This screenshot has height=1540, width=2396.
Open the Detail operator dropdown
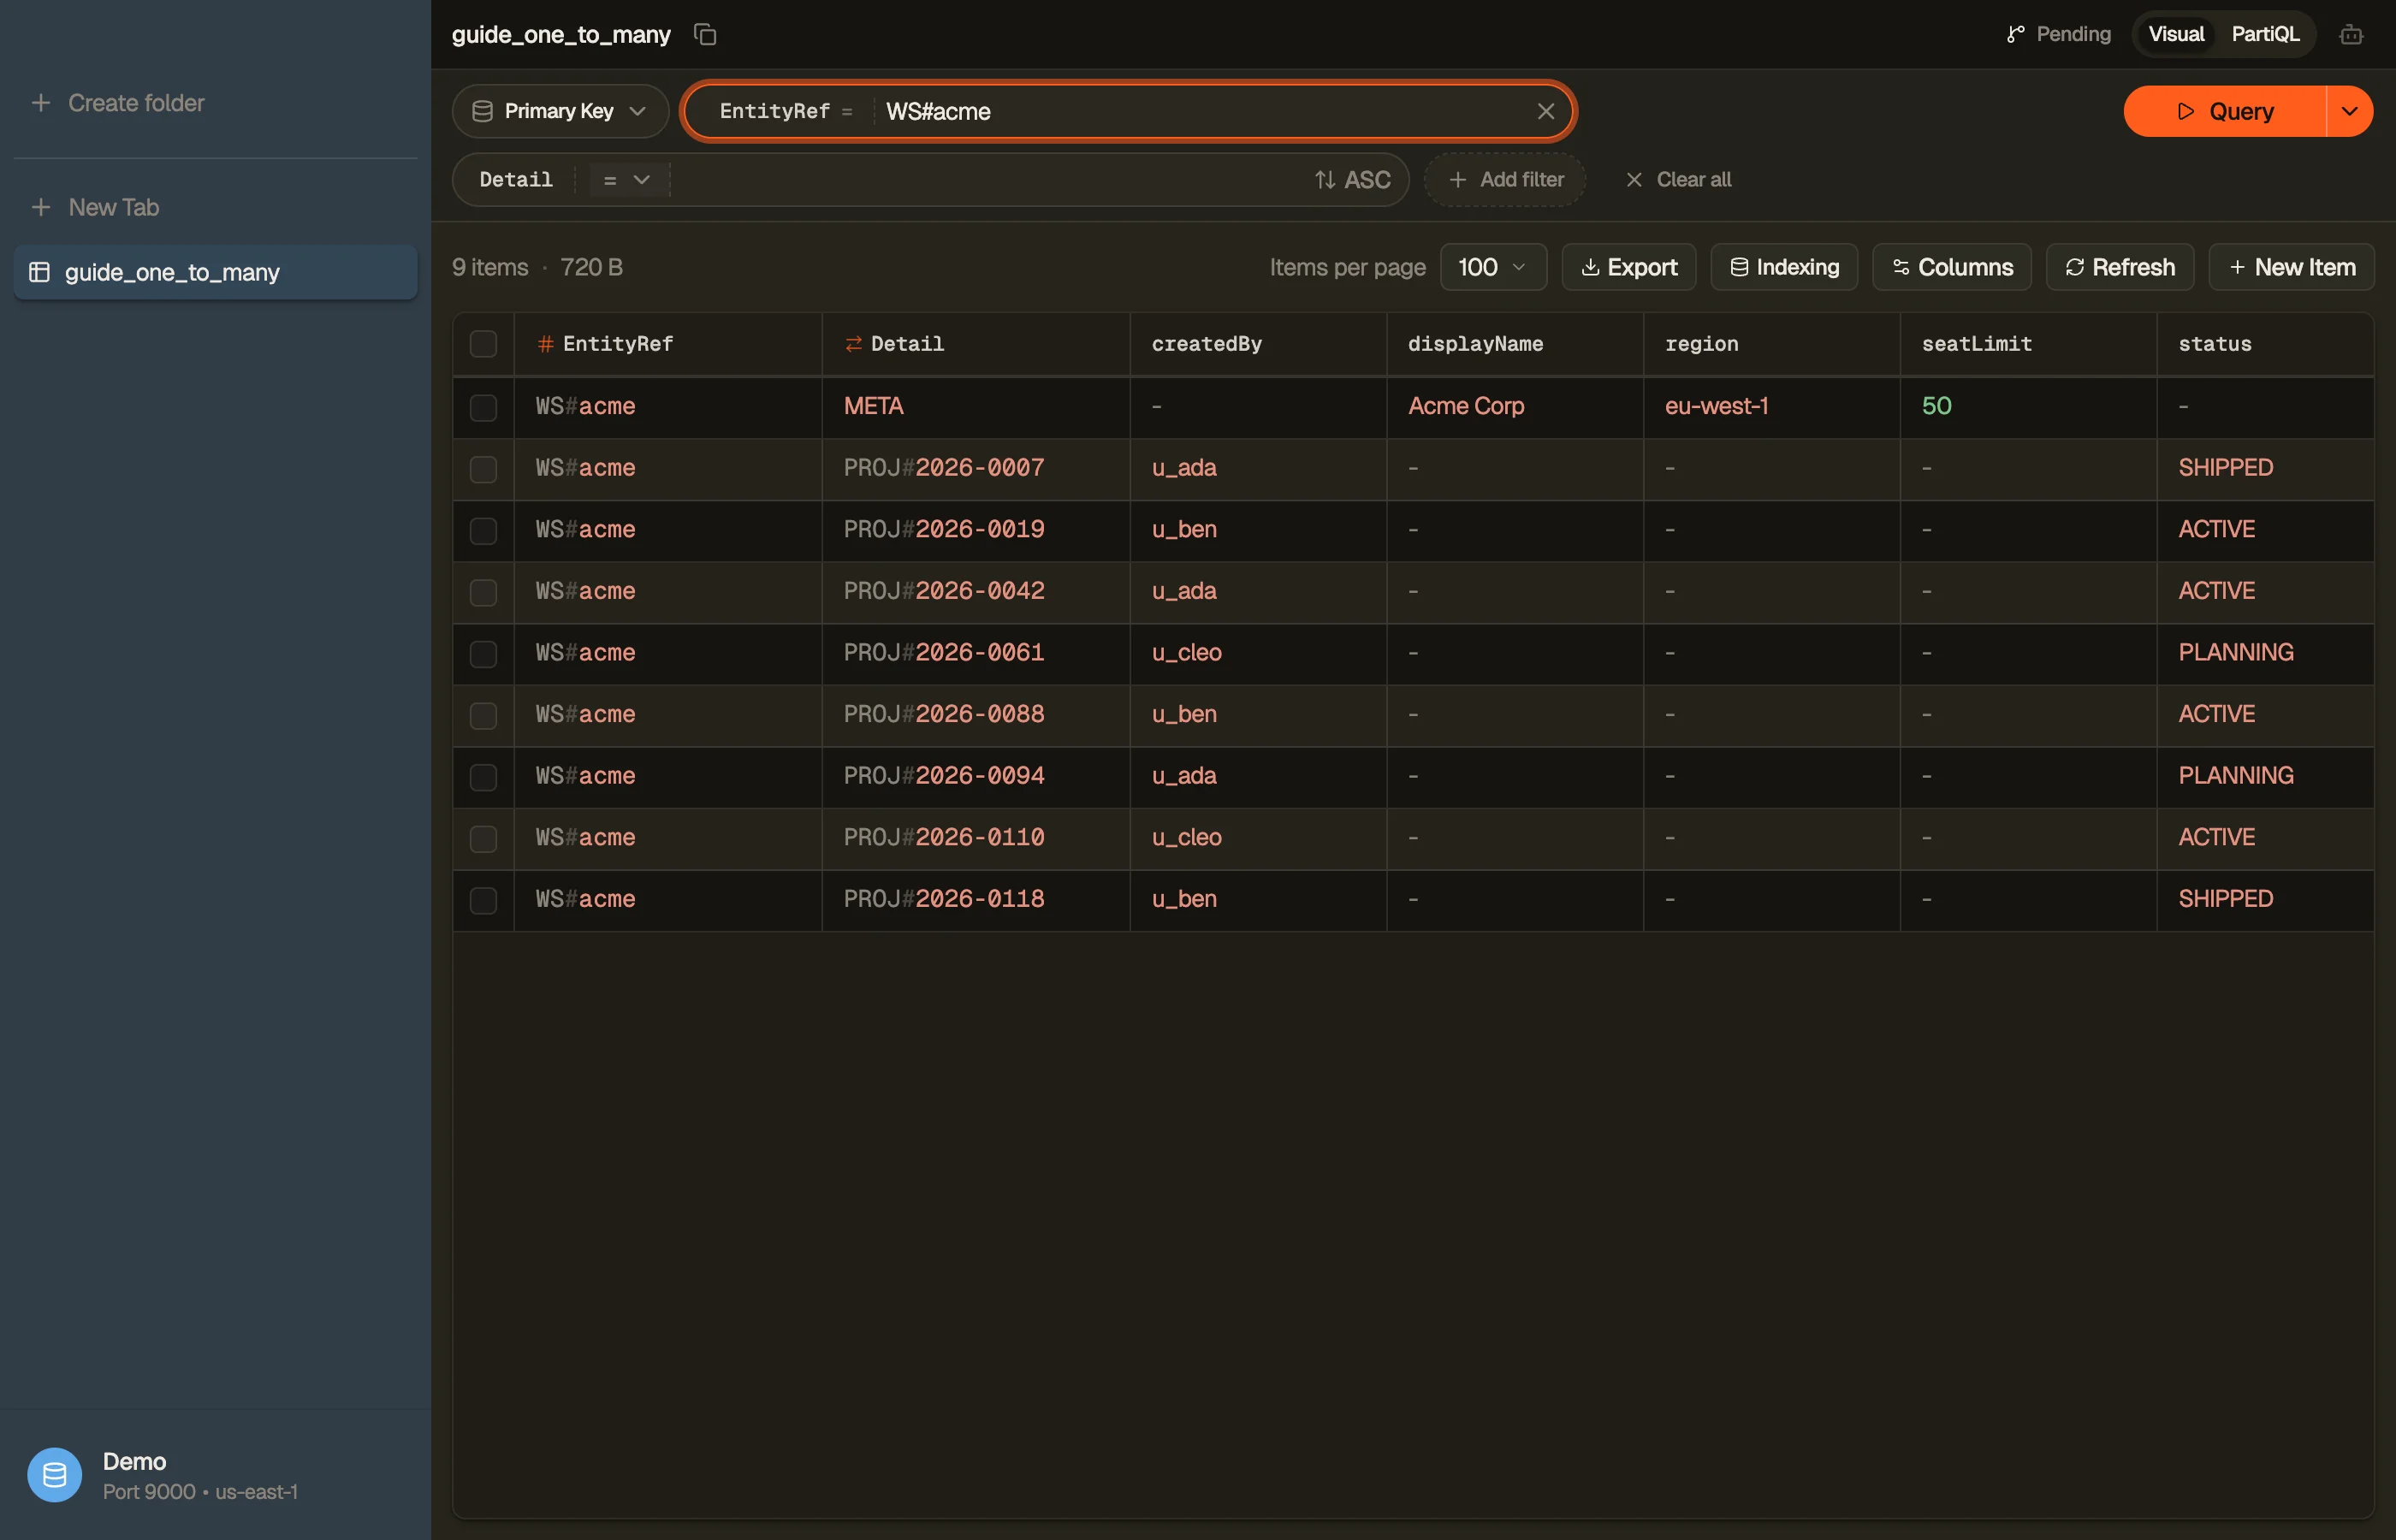click(627, 180)
